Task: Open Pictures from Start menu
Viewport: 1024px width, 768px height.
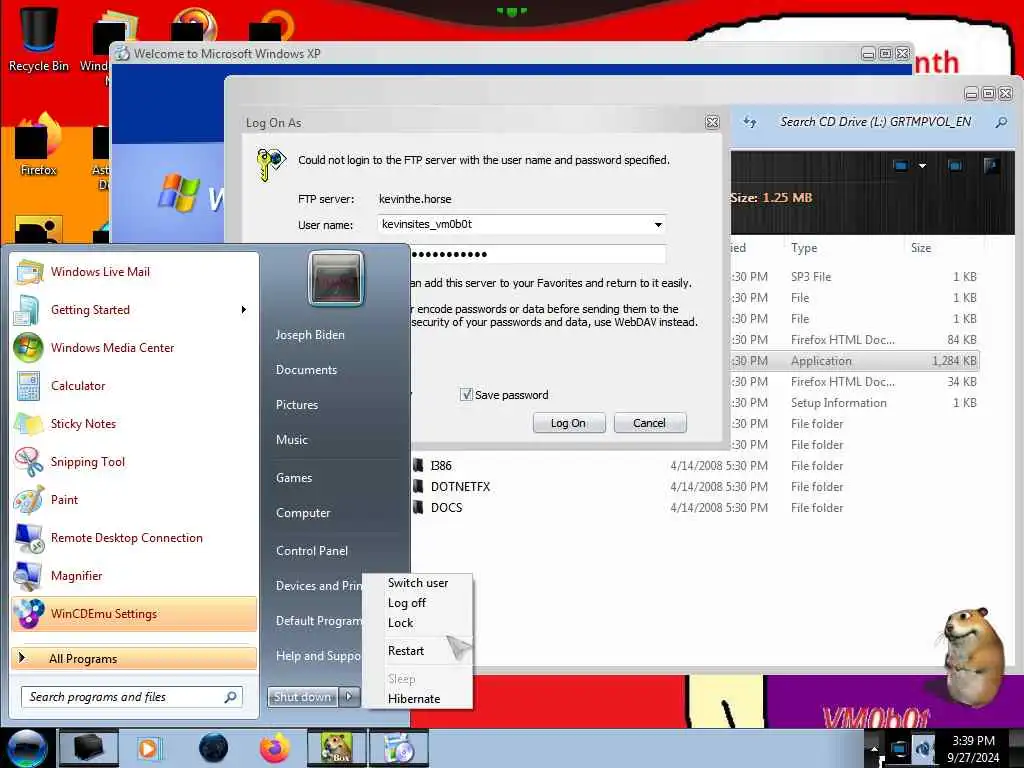Action: point(296,405)
